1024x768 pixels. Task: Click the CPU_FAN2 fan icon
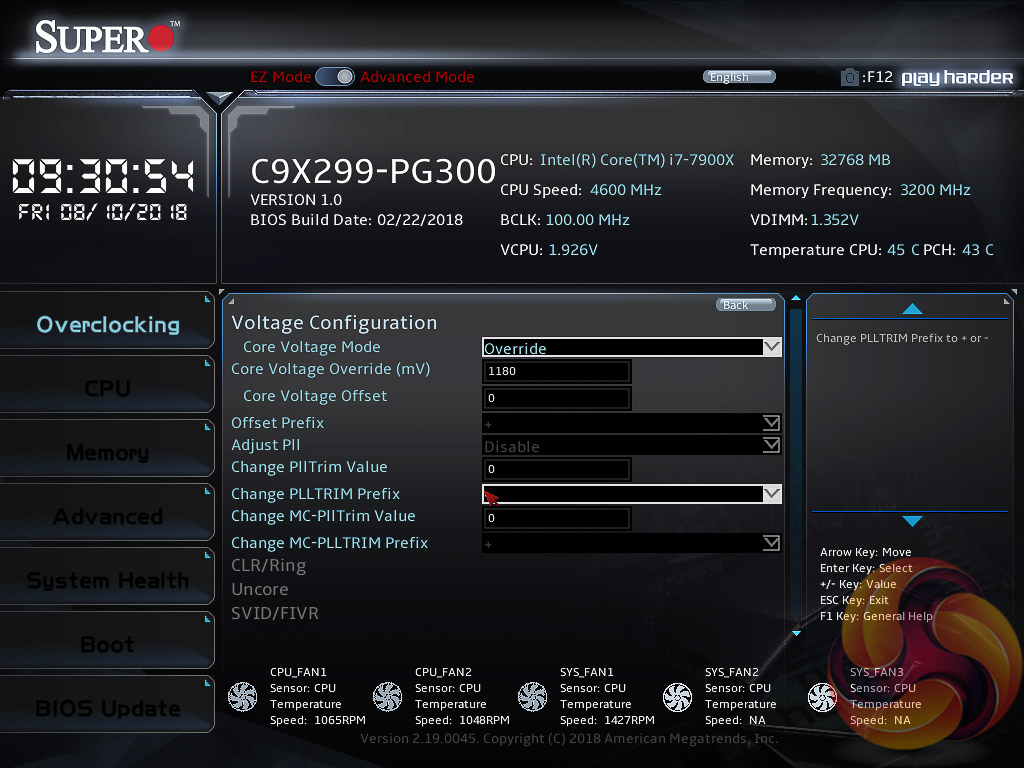tap(387, 696)
